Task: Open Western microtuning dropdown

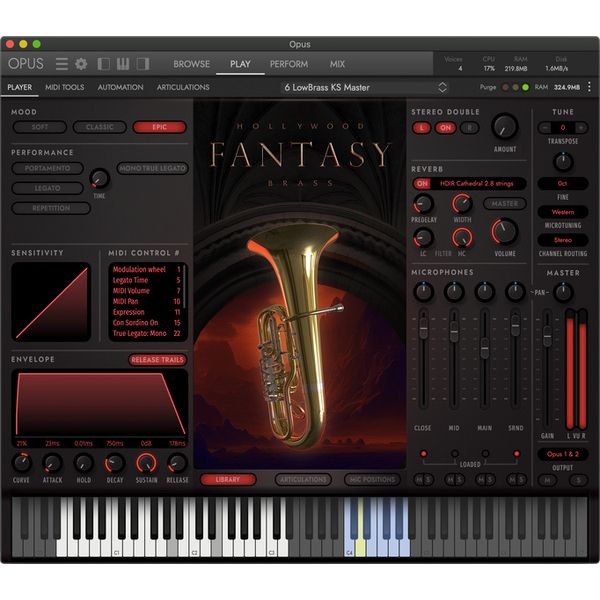Action: coord(563,212)
